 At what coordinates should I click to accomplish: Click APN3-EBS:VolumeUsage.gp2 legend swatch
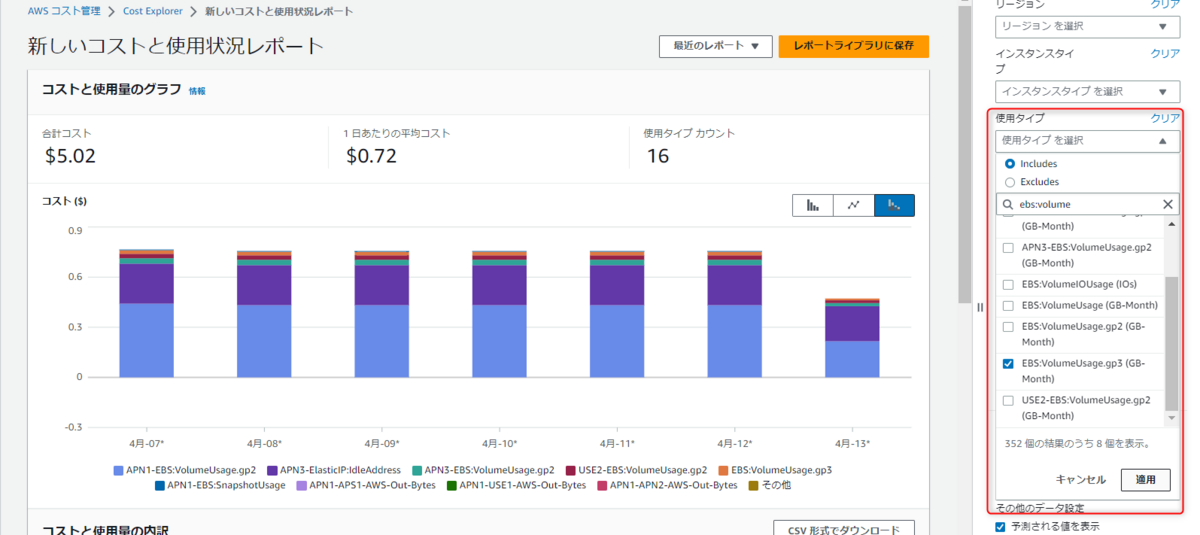(417, 469)
